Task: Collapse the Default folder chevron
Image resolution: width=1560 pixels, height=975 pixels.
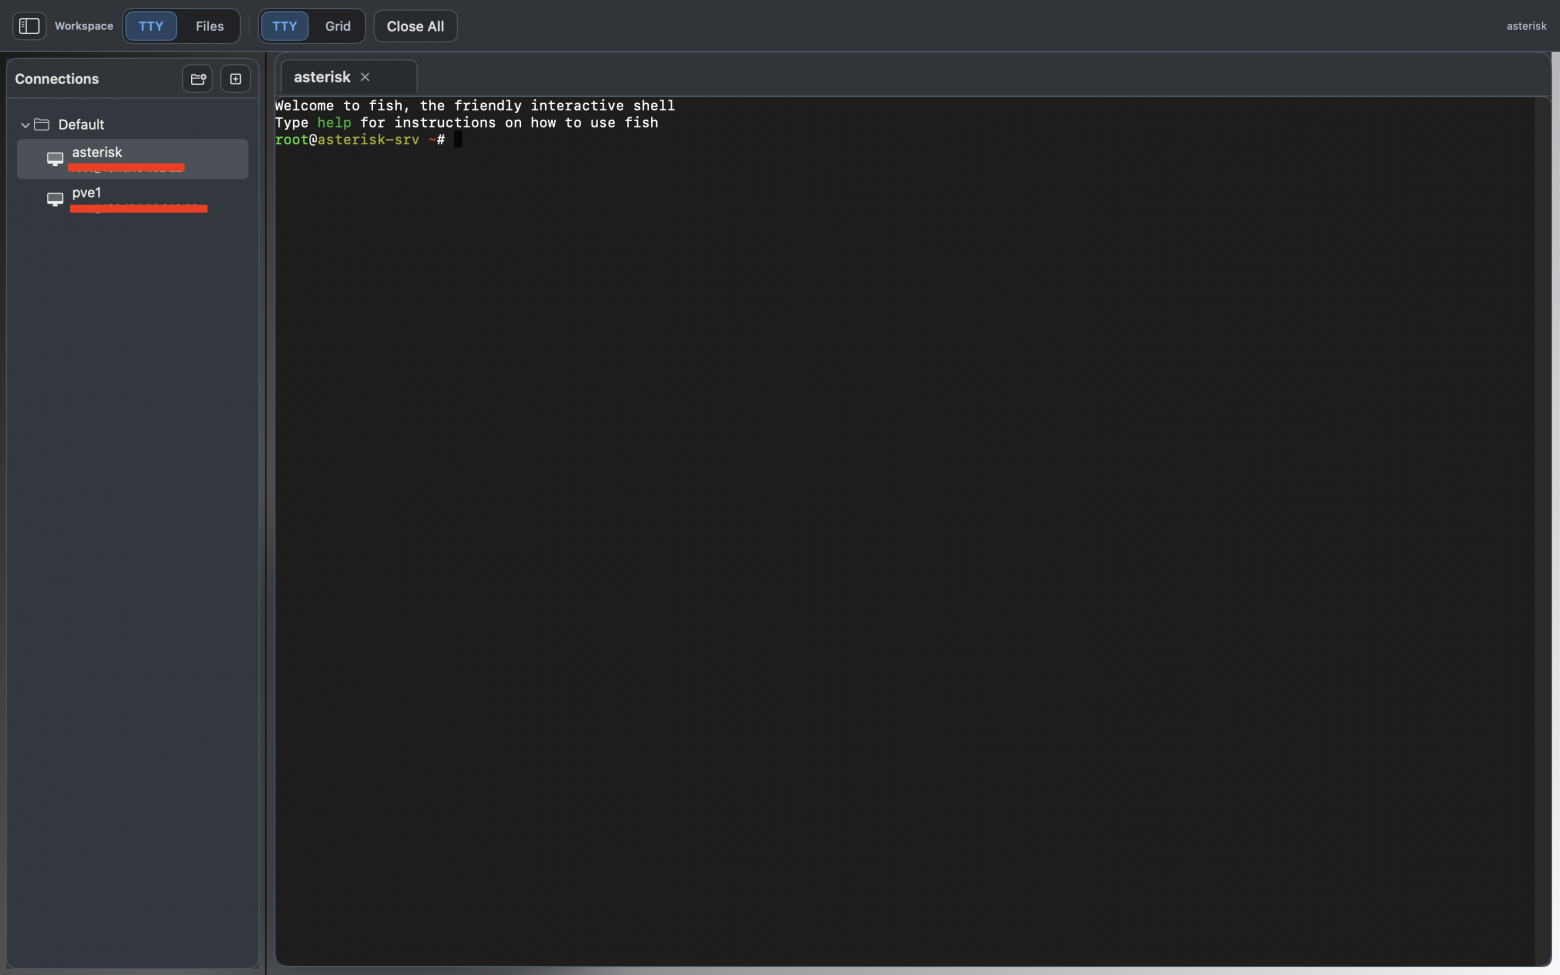Action: (x=25, y=125)
